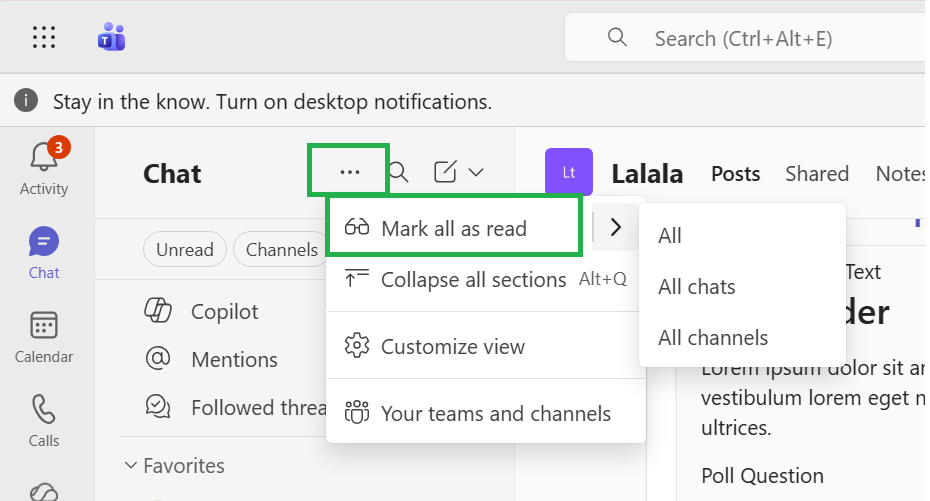
Task: Open the app launcher grid icon
Action: [44, 38]
